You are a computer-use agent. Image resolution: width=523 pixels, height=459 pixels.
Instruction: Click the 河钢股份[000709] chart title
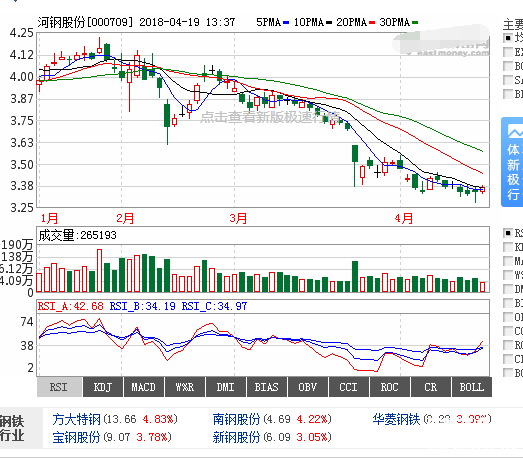(x=85, y=22)
